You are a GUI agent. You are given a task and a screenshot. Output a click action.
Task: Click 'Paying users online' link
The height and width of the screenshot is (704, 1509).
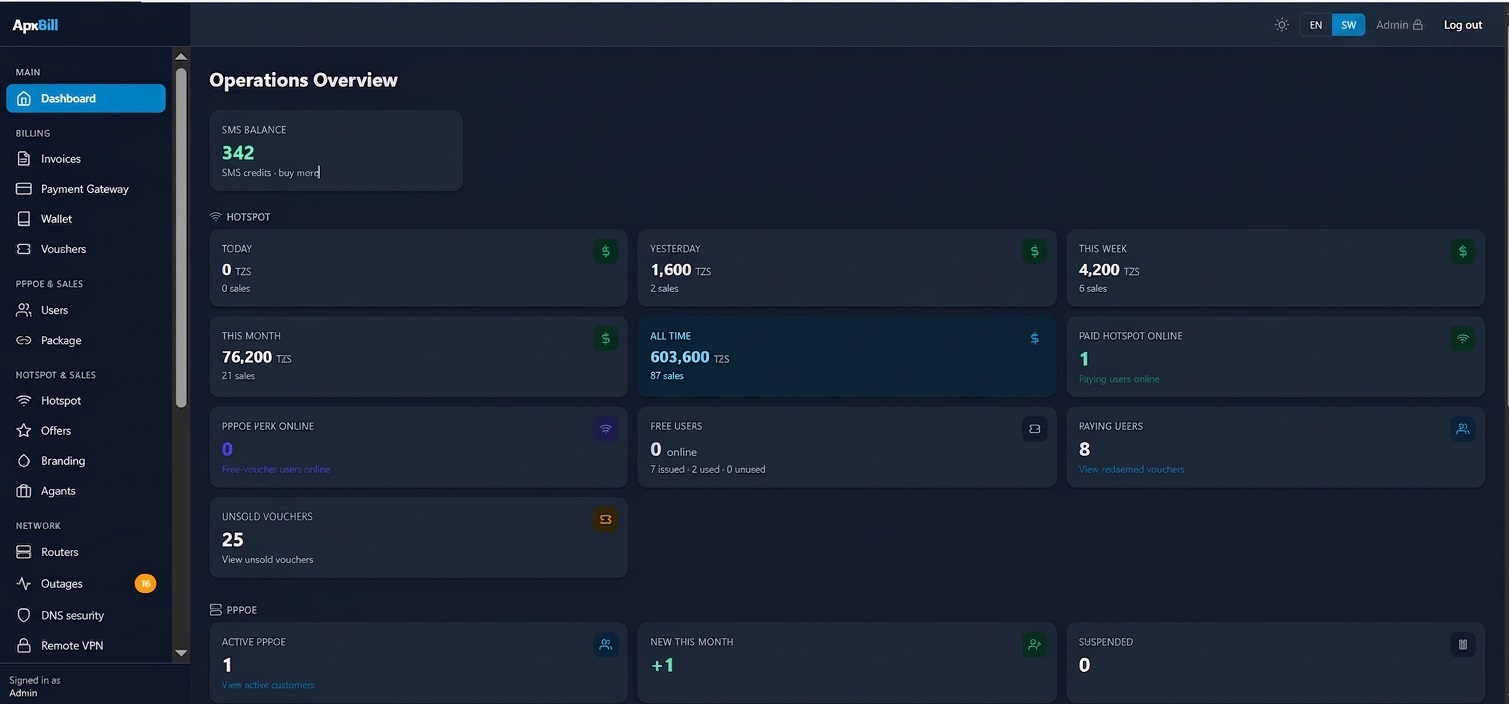coord(1119,379)
